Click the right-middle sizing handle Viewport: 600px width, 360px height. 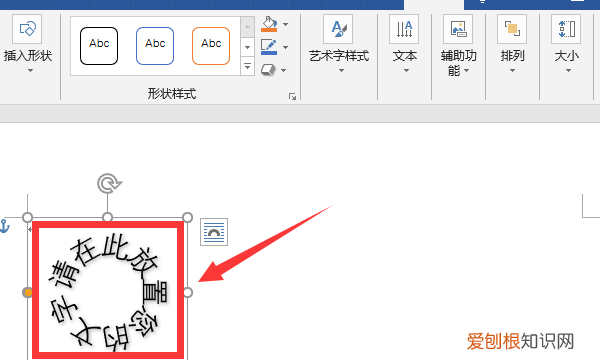[x=188, y=293]
